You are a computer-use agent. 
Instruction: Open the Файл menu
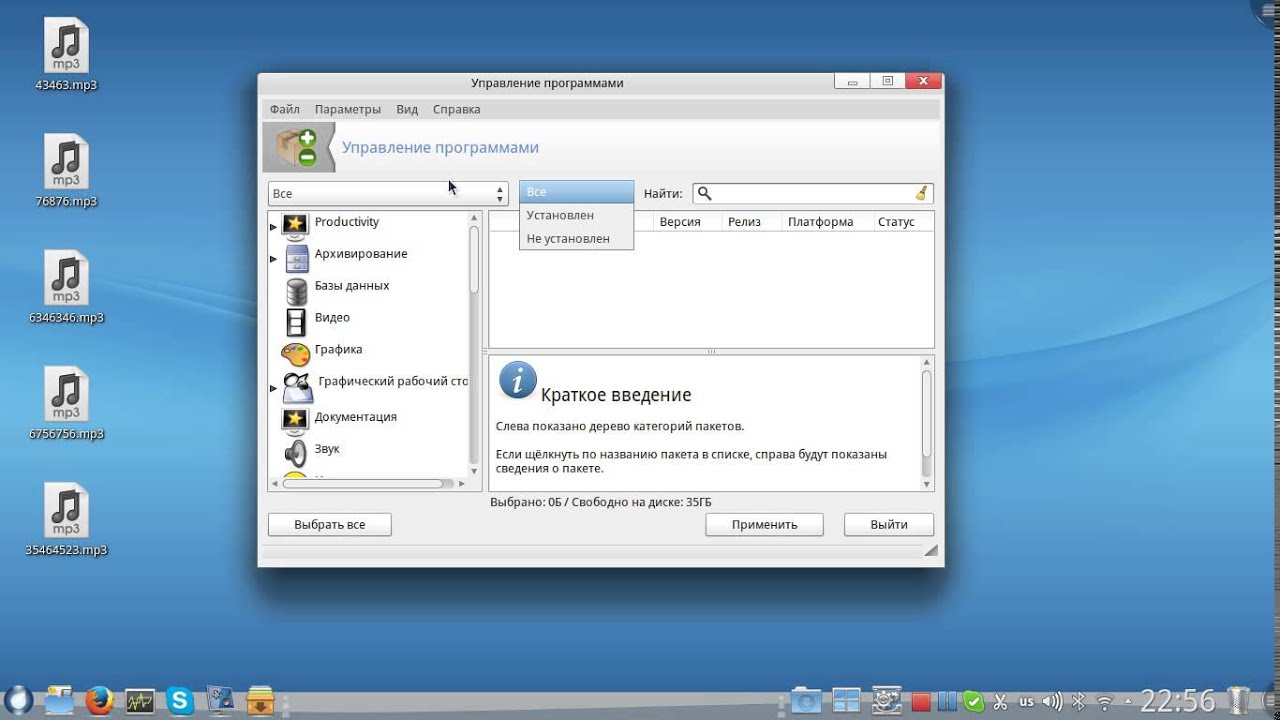click(284, 109)
